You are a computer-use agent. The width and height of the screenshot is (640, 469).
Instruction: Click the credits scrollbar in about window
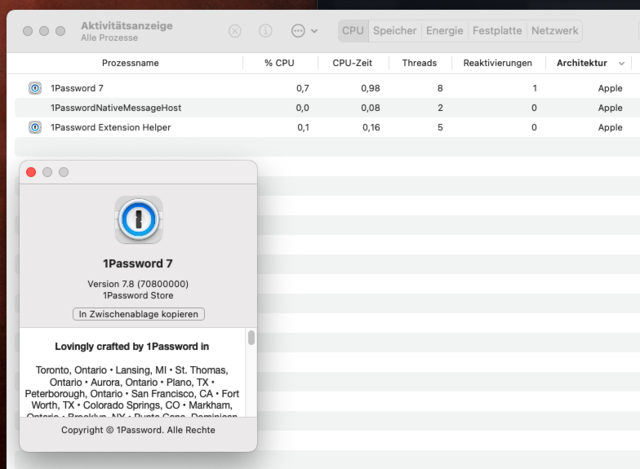(251, 338)
